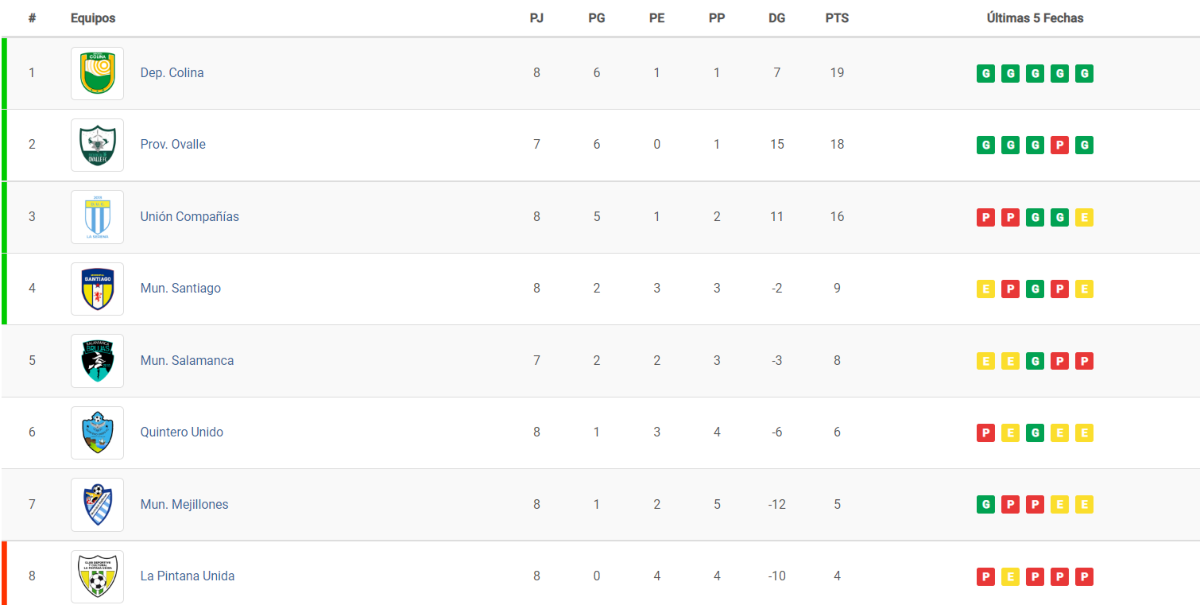1200x605 pixels.
Task: Click Mun. Mejillones' green G result badge
Action: [986, 505]
